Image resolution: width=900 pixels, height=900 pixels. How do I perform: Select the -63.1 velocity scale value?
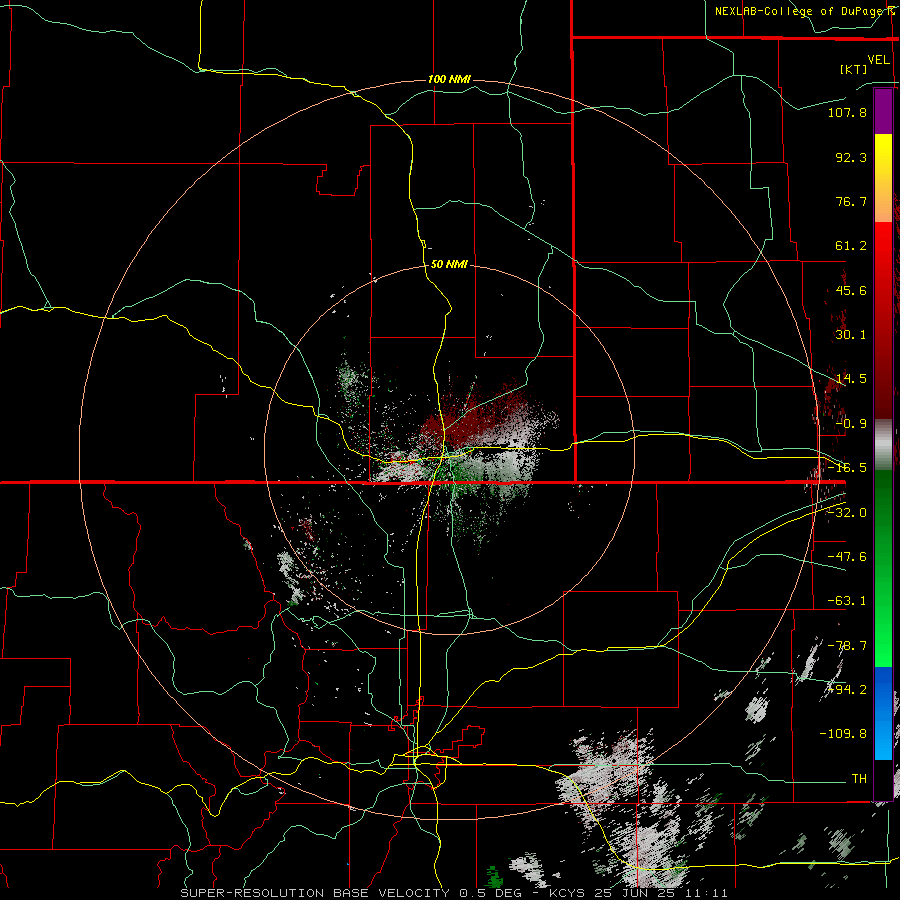click(847, 601)
